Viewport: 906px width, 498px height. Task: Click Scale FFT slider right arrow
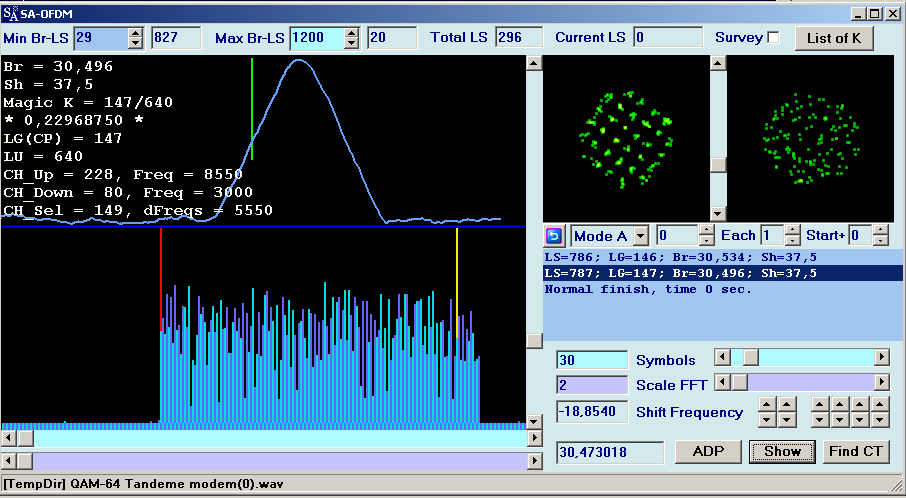[881, 382]
